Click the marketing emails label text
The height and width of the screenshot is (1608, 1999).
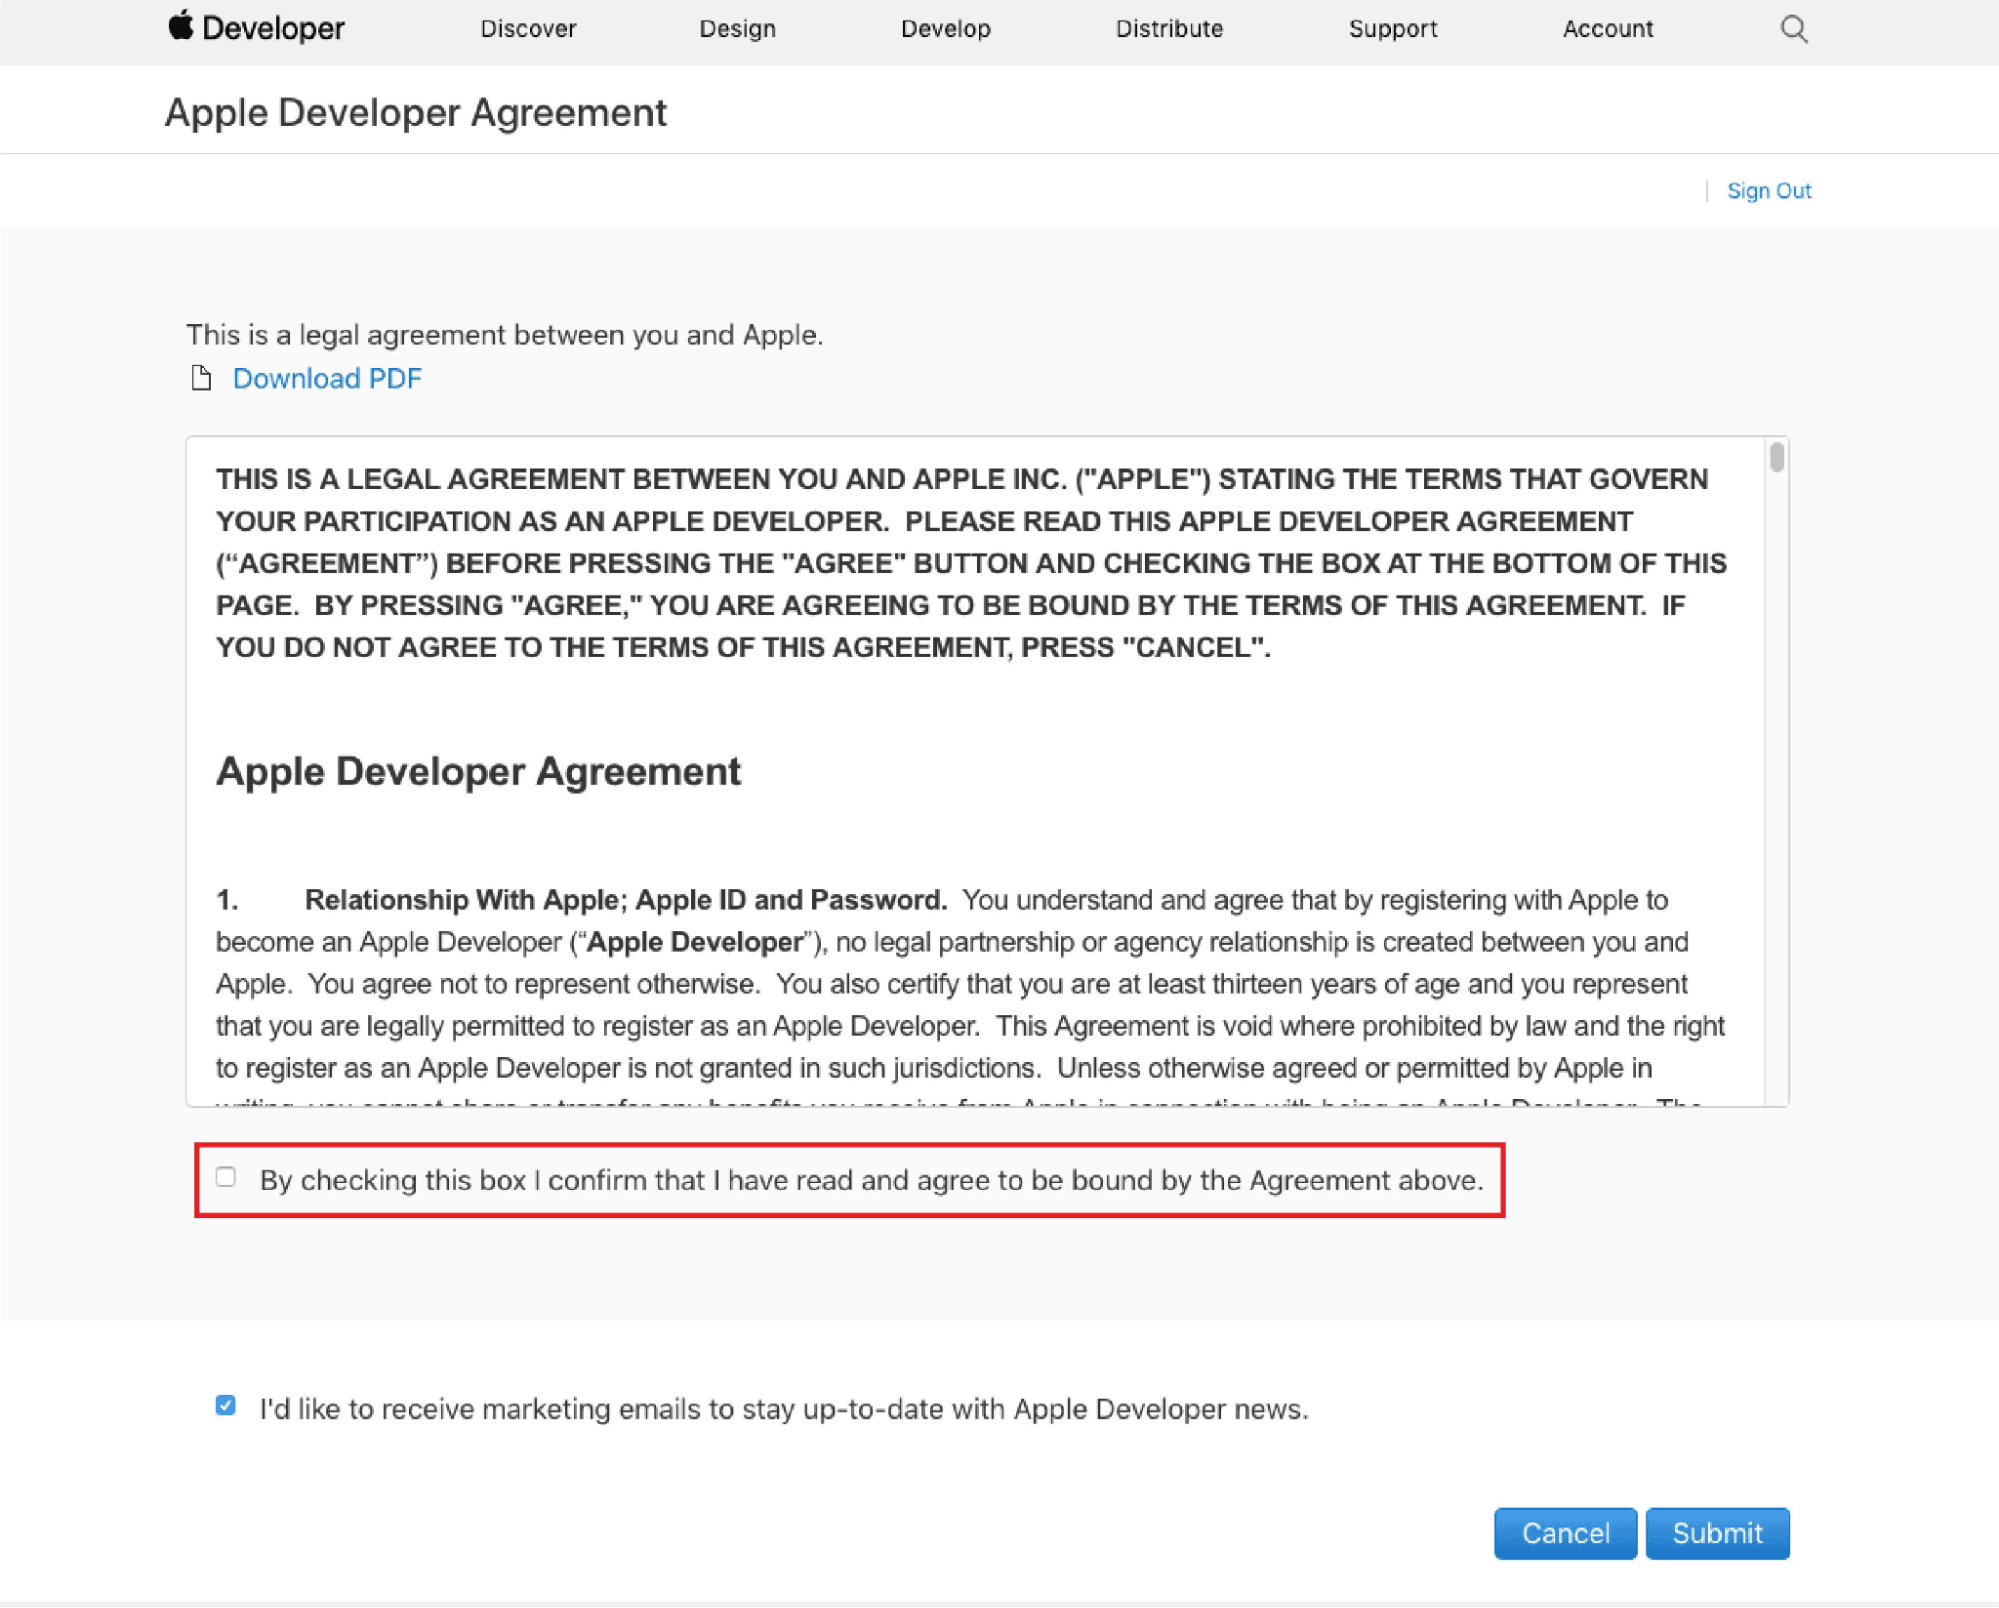click(783, 1409)
